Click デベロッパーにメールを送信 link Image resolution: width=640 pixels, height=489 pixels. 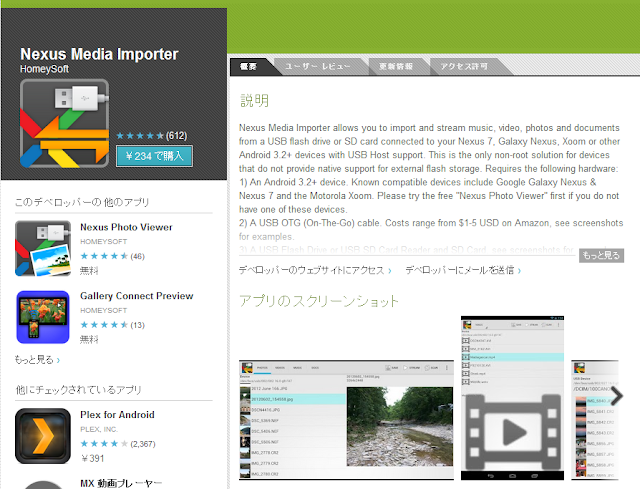pyautogui.click(x=463, y=270)
